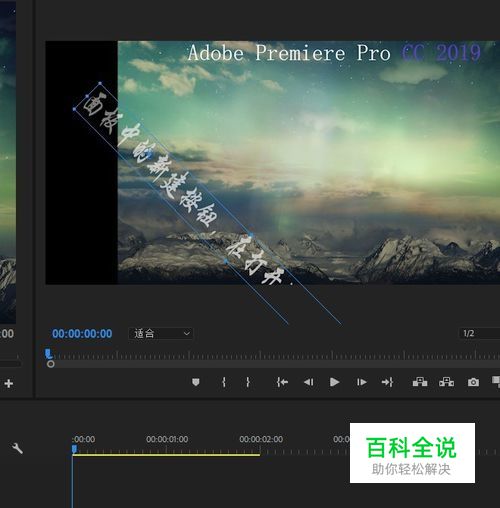Click the 00:00:00:00 program timecode
The width and height of the screenshot is (500, 508).
click(82, 334)
